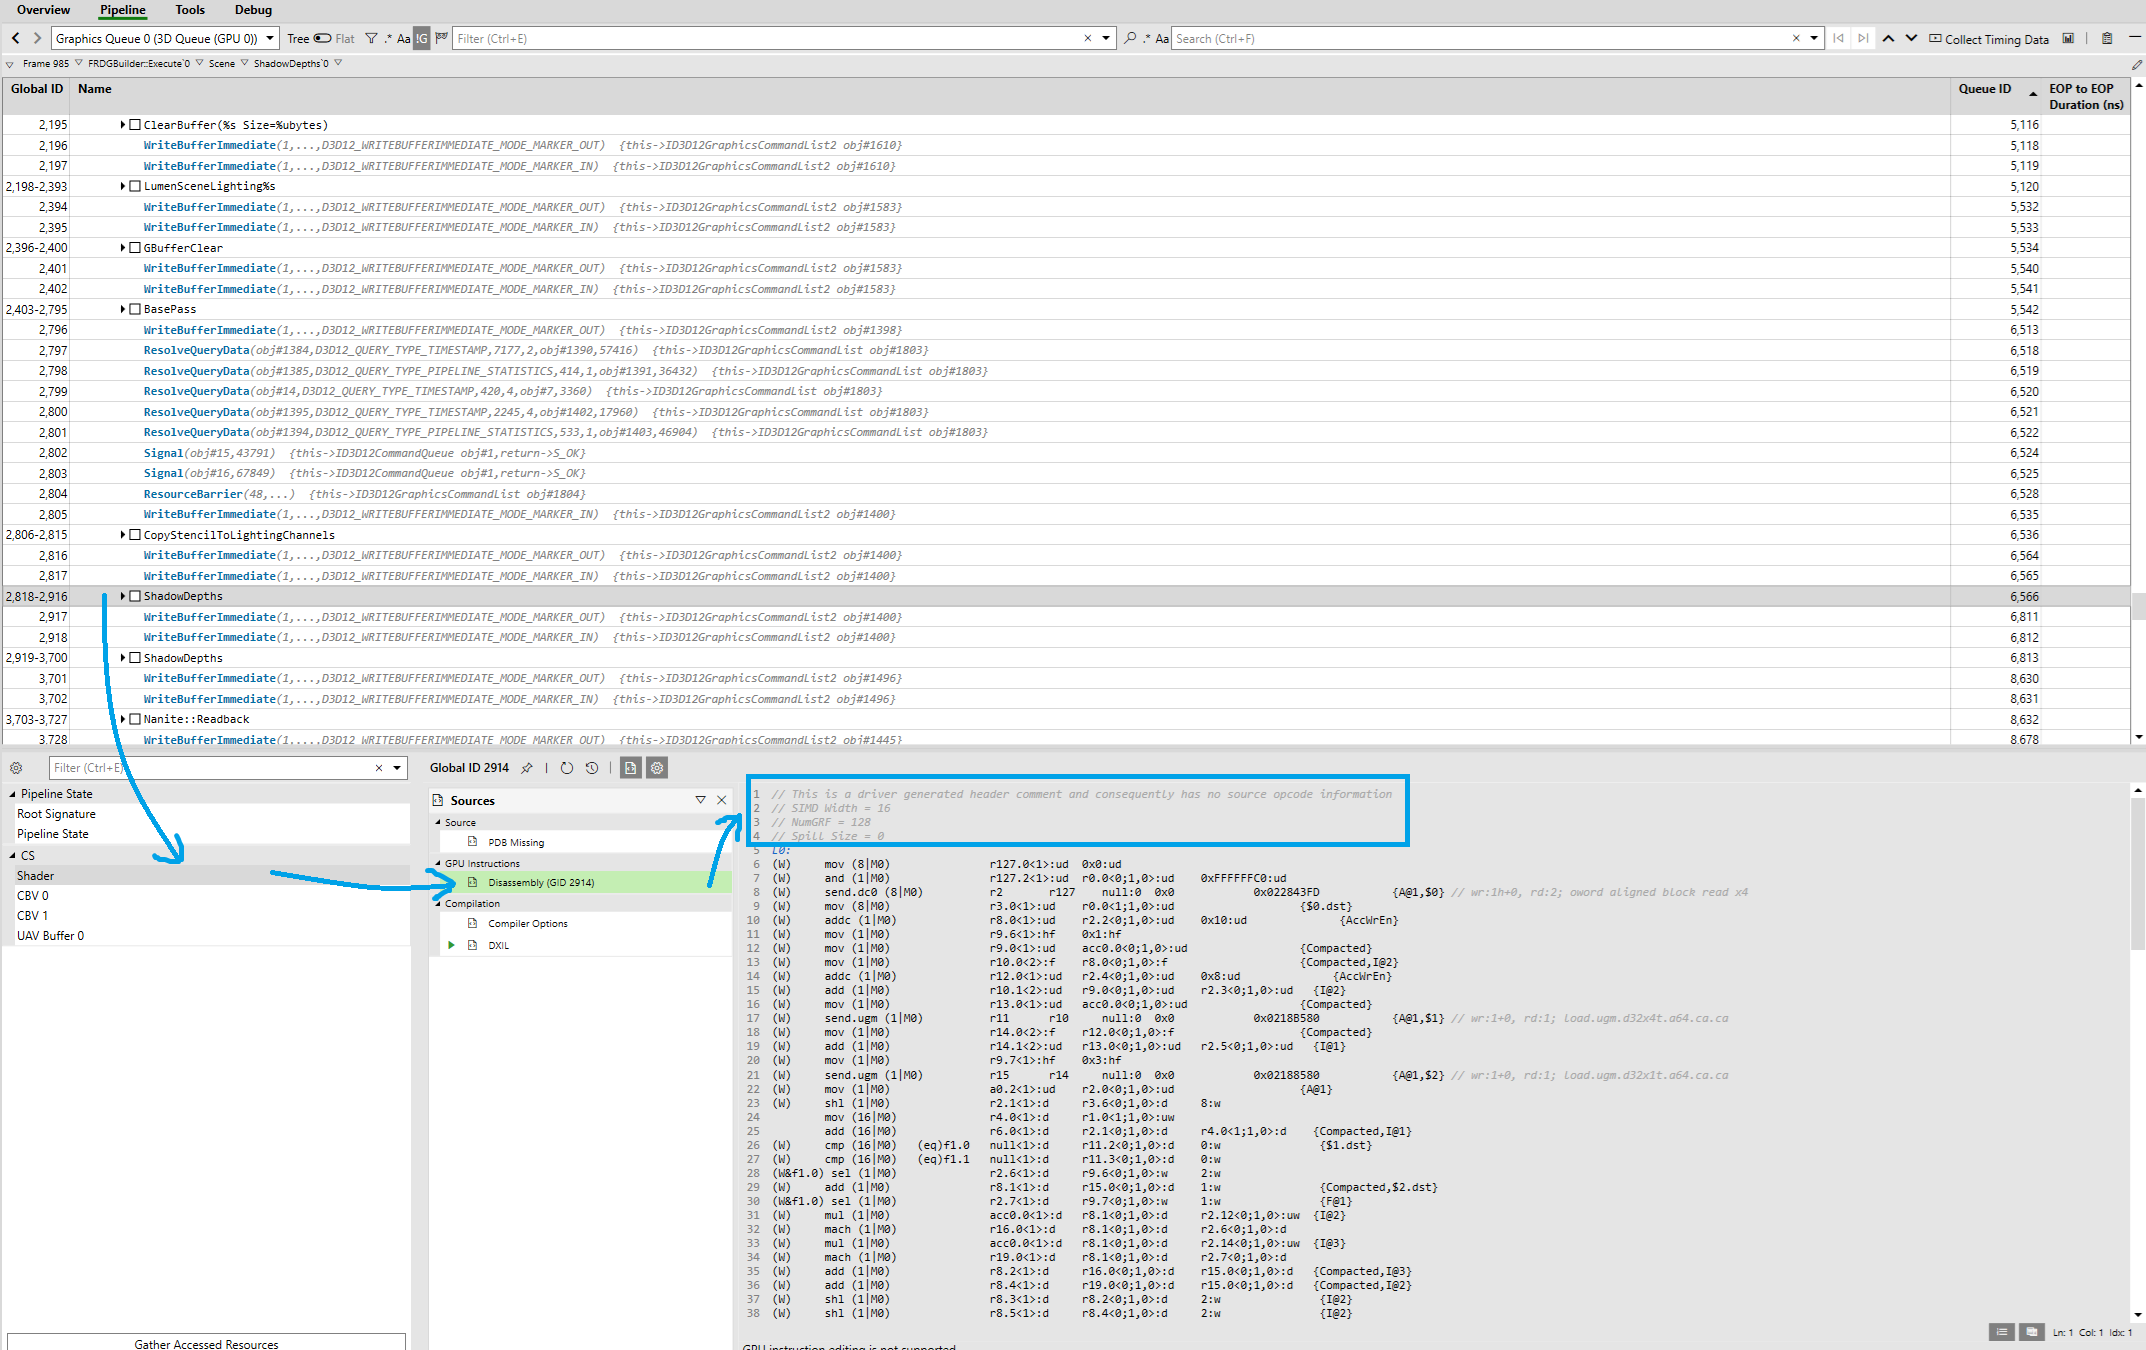The height and width of the screenshot is (1350, 2146).
Task: Click the history clock icon next to refresh
Action: 592,768
